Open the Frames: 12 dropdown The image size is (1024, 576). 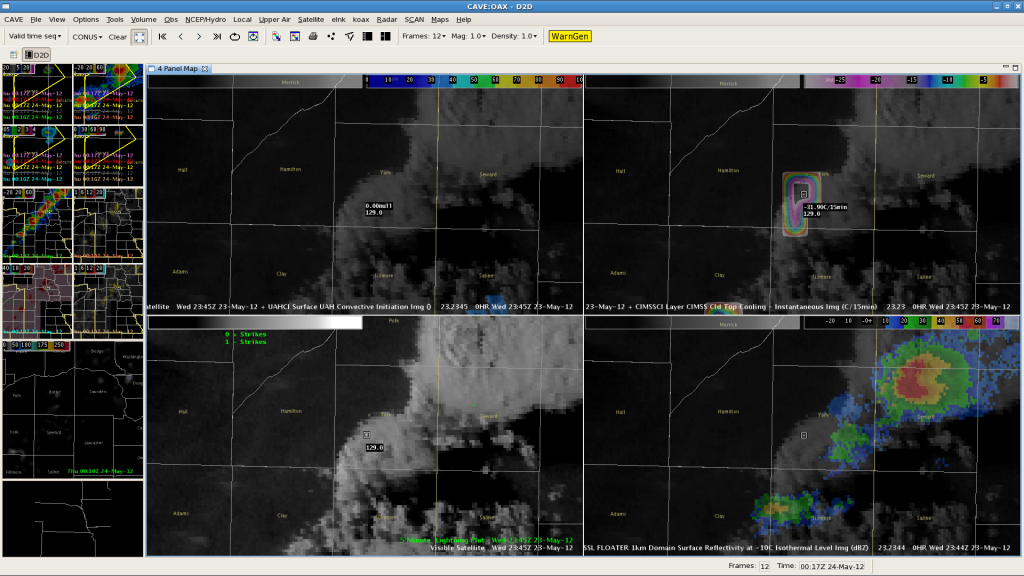[x=423, y=36]
